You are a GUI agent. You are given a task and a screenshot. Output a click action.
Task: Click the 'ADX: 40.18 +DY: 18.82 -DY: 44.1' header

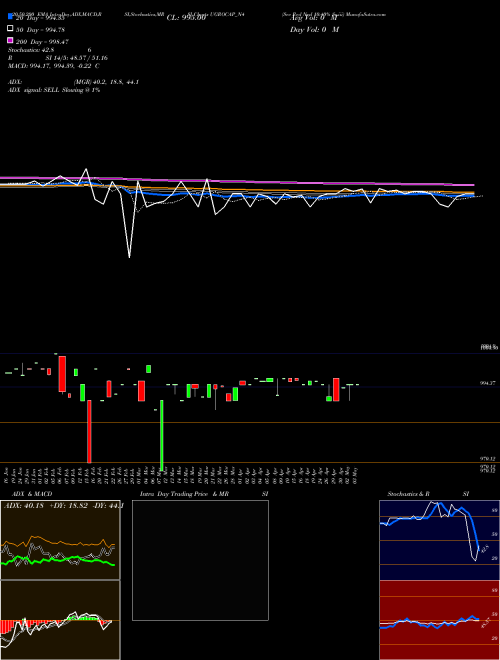point(62,506)
